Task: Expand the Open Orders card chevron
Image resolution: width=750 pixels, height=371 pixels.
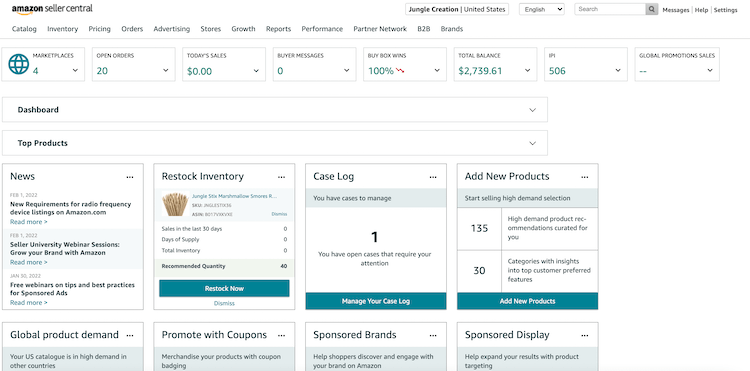Action: point(165,70)
